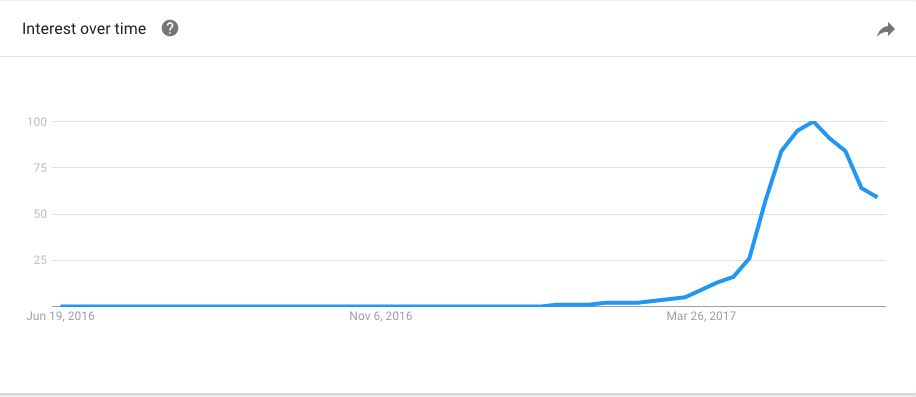The width and height of the screenshot is (916, 397).
Task: Click the 25 value on the y-axis
Action: (39, 260)
